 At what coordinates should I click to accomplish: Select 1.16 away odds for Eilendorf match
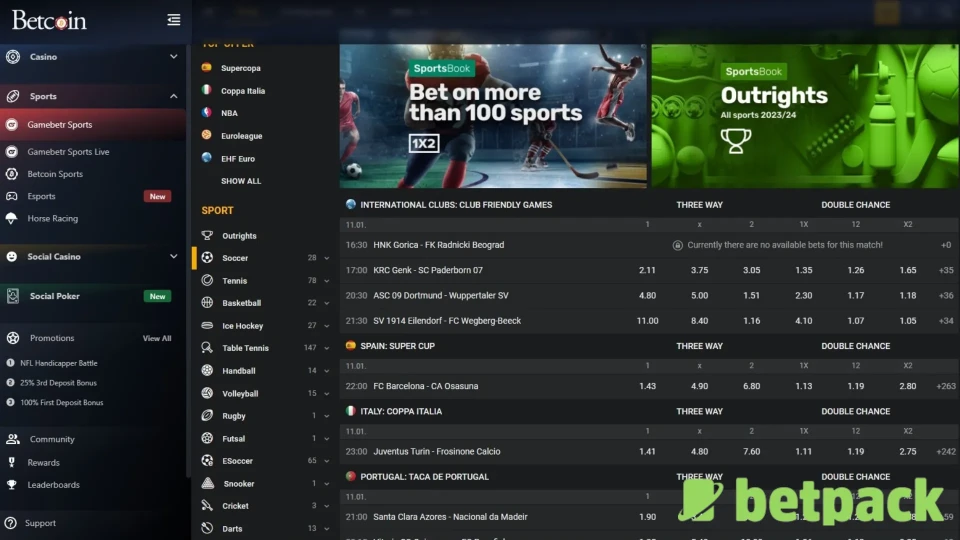[x=751, y=321]
